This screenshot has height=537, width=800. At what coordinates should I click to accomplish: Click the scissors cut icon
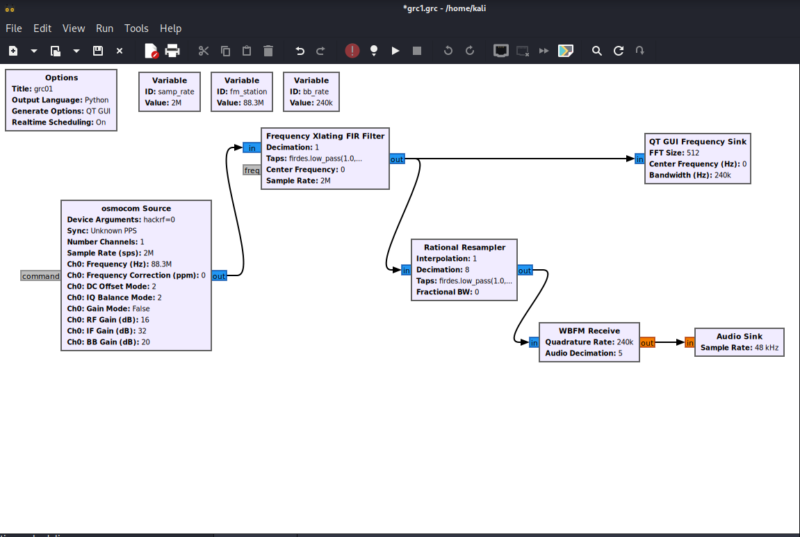(204, 50)
